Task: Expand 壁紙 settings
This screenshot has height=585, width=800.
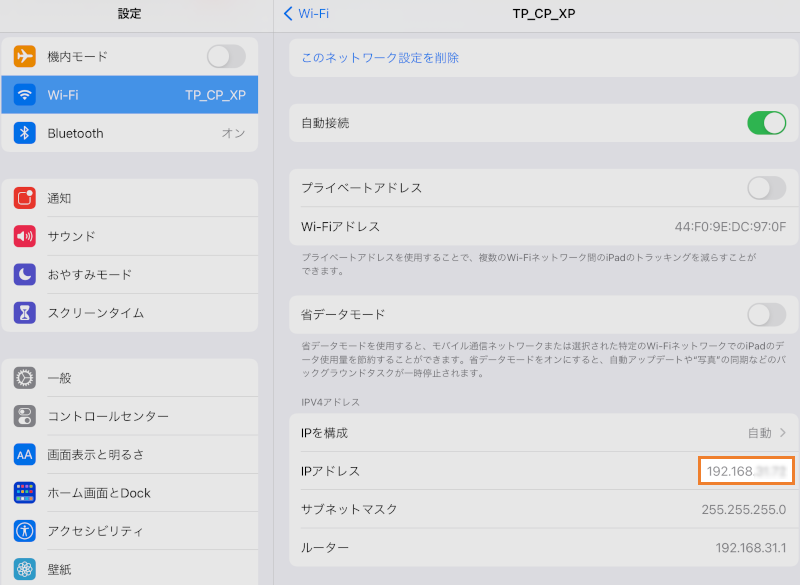Action: (23, 570)
